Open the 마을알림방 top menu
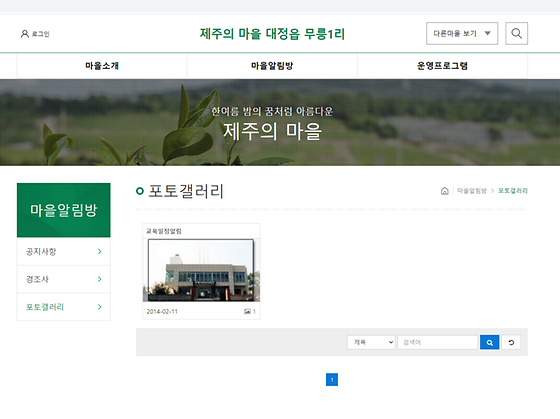Screen dimensions: 560x419 [x=272, y=66]
